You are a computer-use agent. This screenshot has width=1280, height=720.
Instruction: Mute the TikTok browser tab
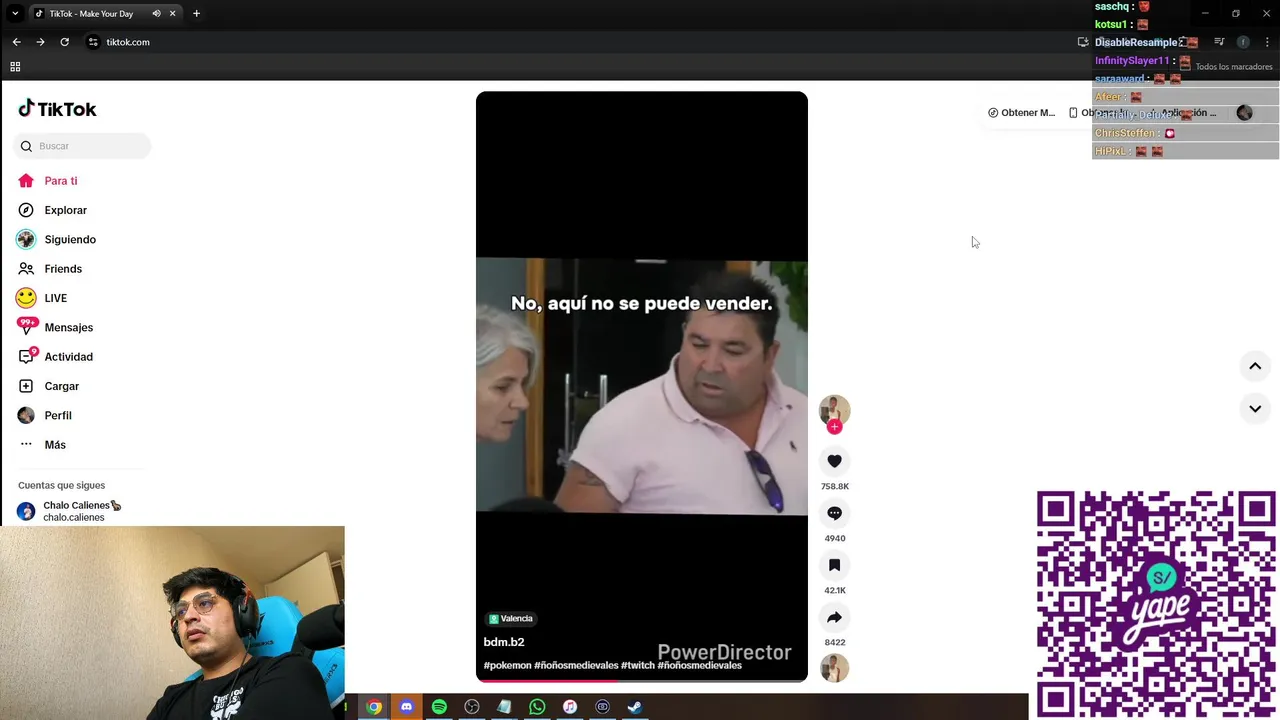click(x=156, y=14)
